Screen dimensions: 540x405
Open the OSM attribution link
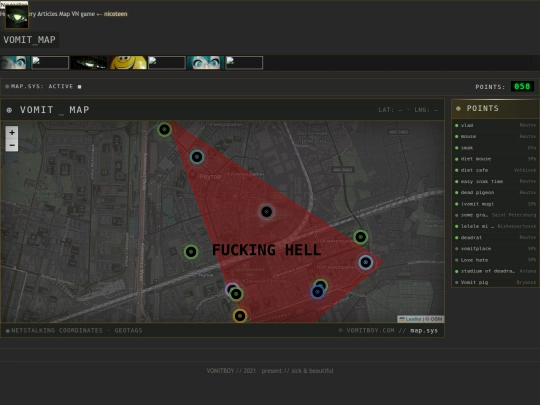(436, 319)
